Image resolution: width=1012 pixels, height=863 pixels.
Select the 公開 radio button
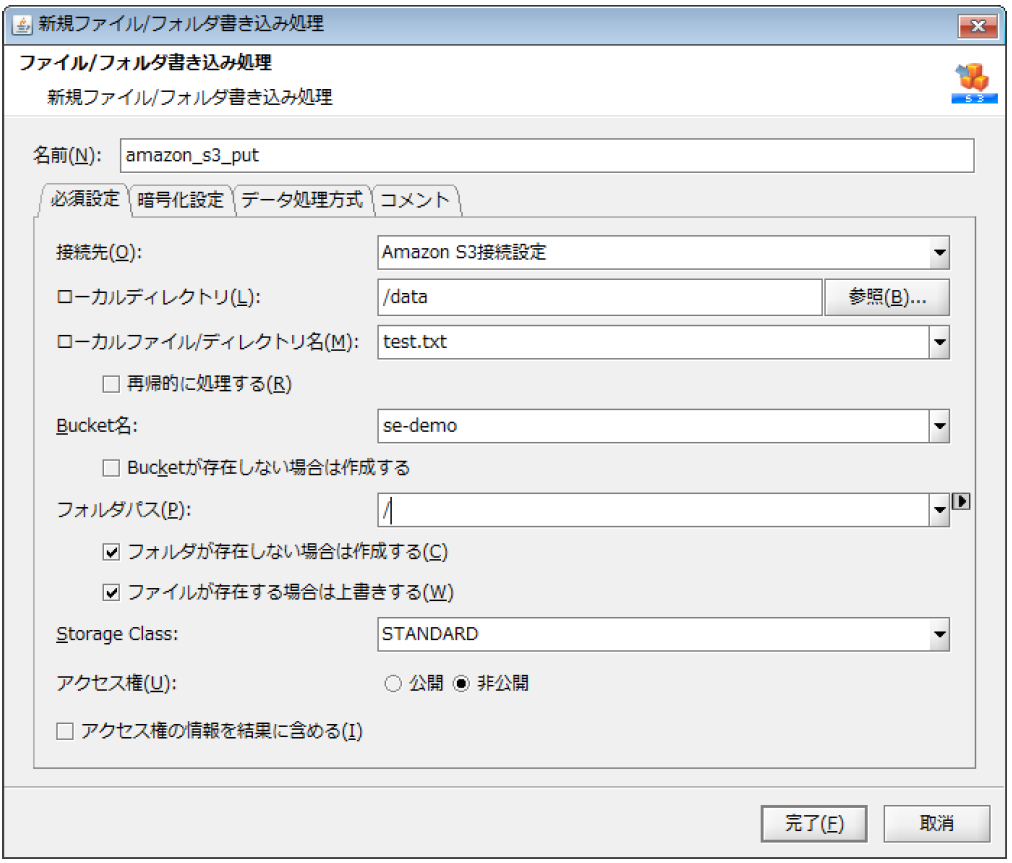click(x=392, y=684)
